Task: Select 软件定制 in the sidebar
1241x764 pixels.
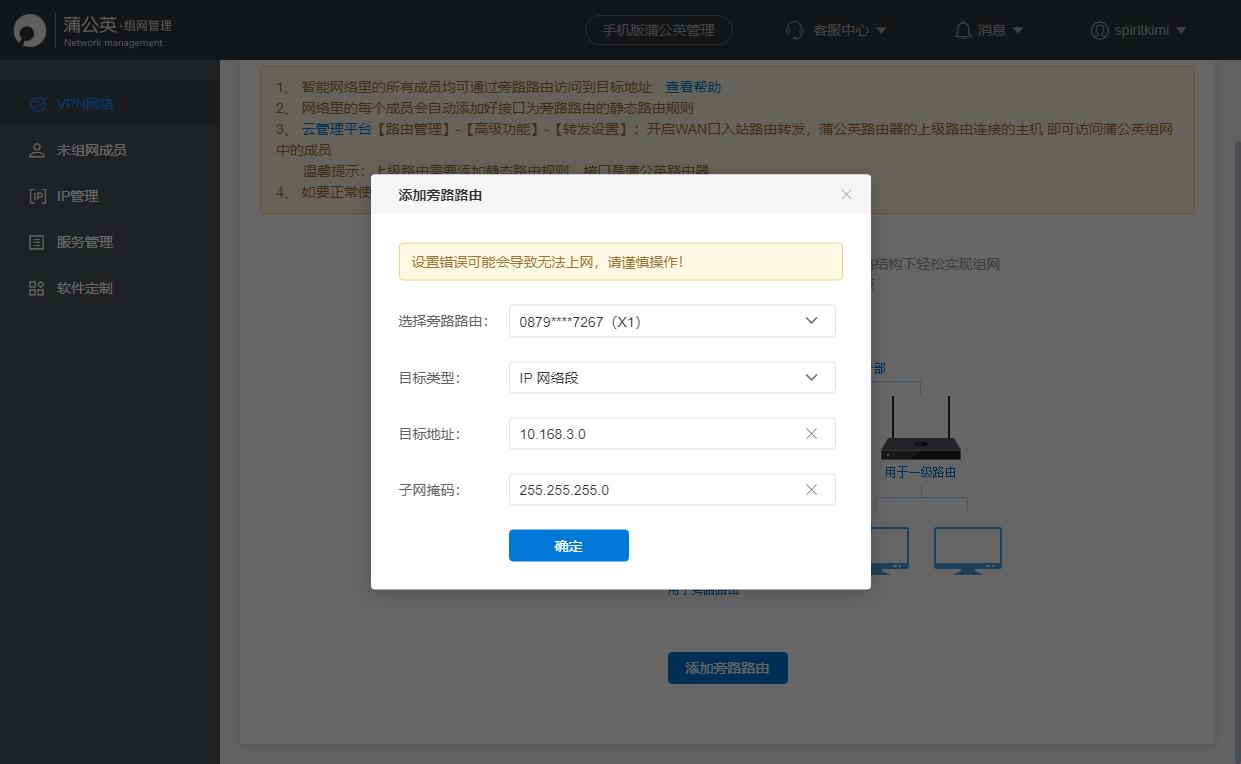Action: click(x=36, y=288)
